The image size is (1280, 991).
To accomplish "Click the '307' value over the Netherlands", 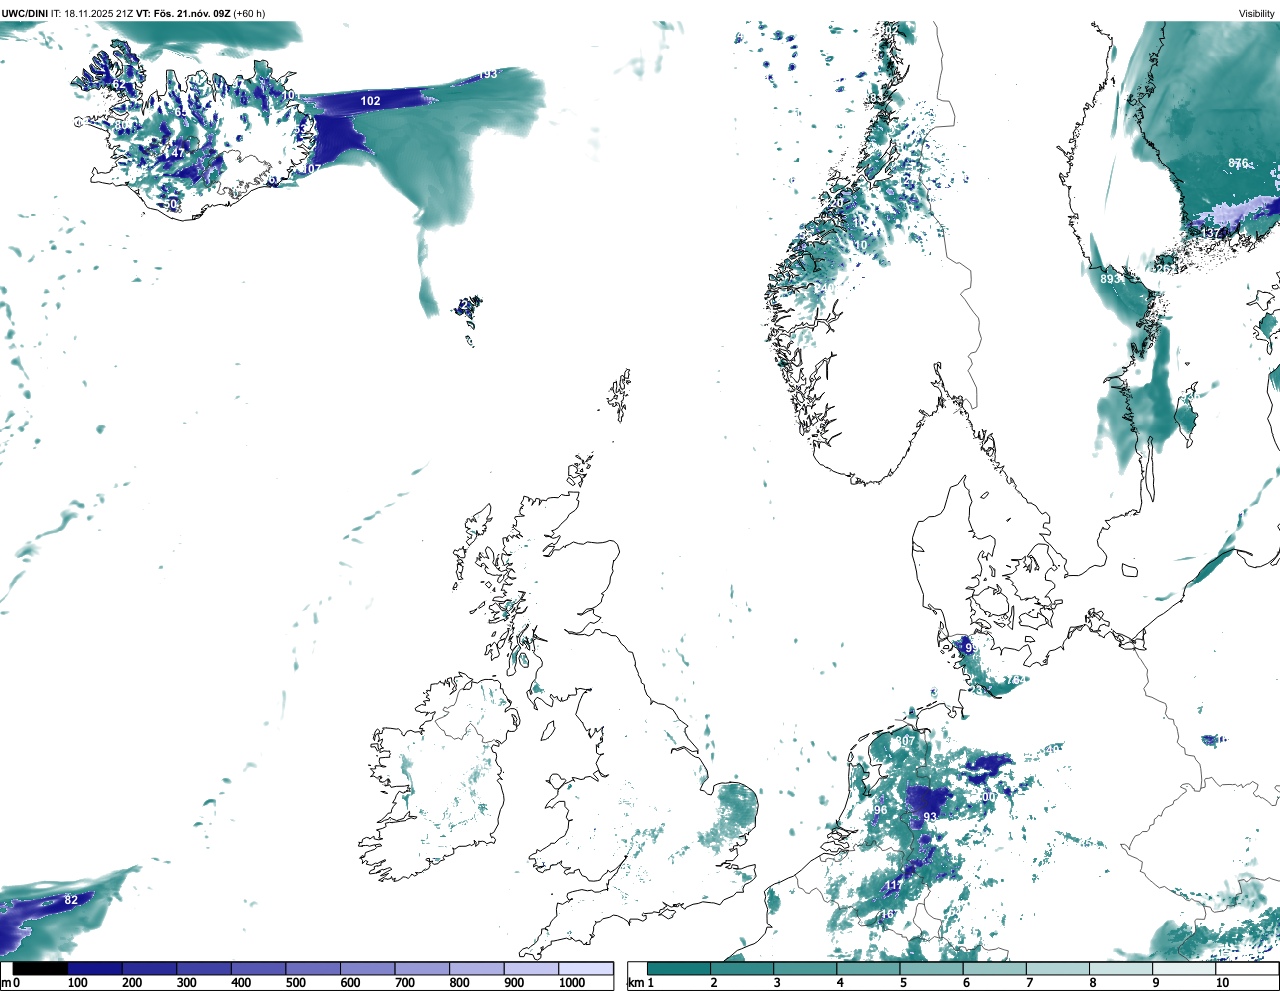I will pyautogui.click(x=905, y=741).
